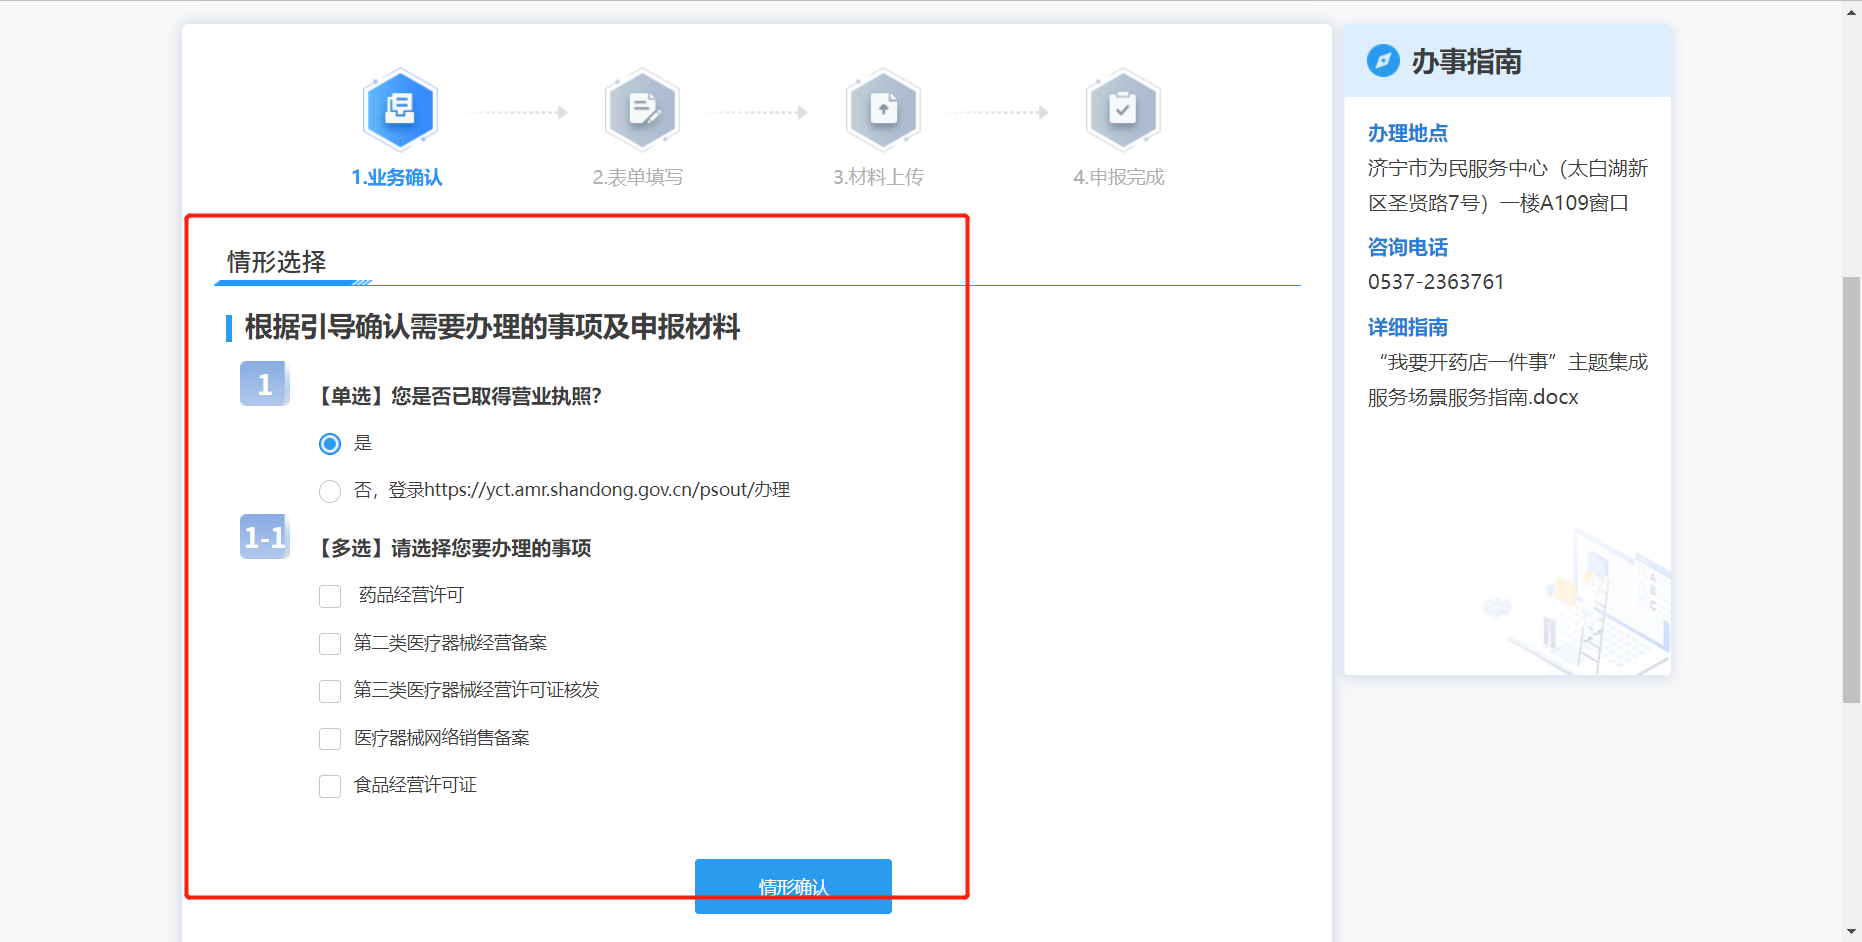Tick the 第二类医疗器械经营备案 checkbox
Viewport: 1862px width, 942px height.
point(330,644)
